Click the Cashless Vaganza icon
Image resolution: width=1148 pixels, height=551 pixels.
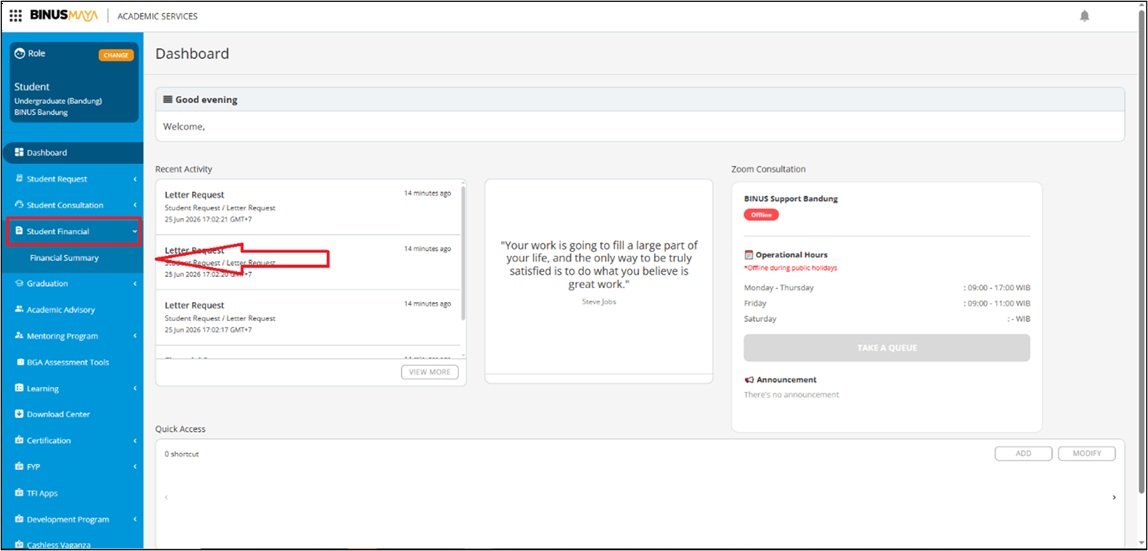coord(20,545)
